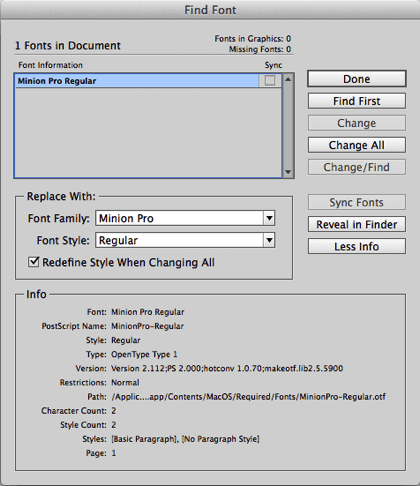The width and height of the screenshot is (420, 486).
Task: Click the grayed-out Change button
Action: click(x=357, y=123)
